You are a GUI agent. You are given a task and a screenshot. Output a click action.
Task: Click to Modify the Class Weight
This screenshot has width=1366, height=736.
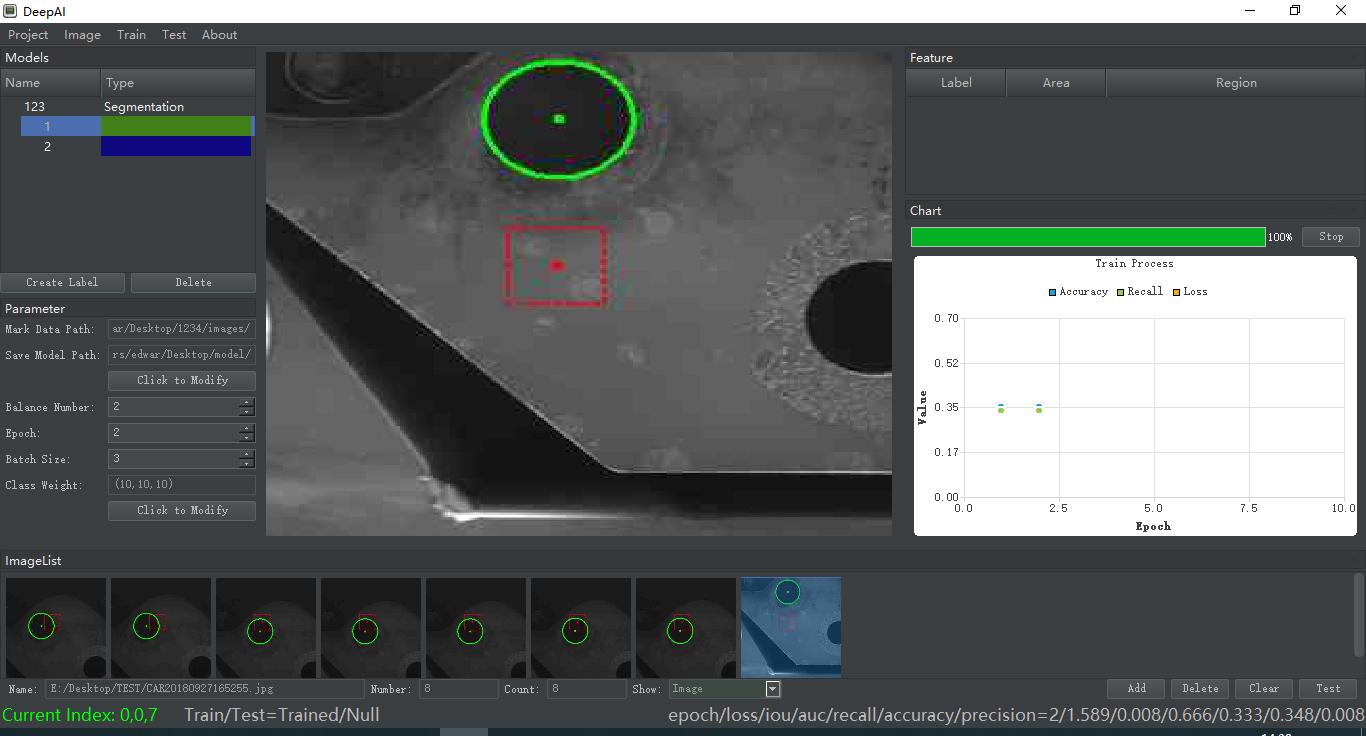click(x=182, y=511)
